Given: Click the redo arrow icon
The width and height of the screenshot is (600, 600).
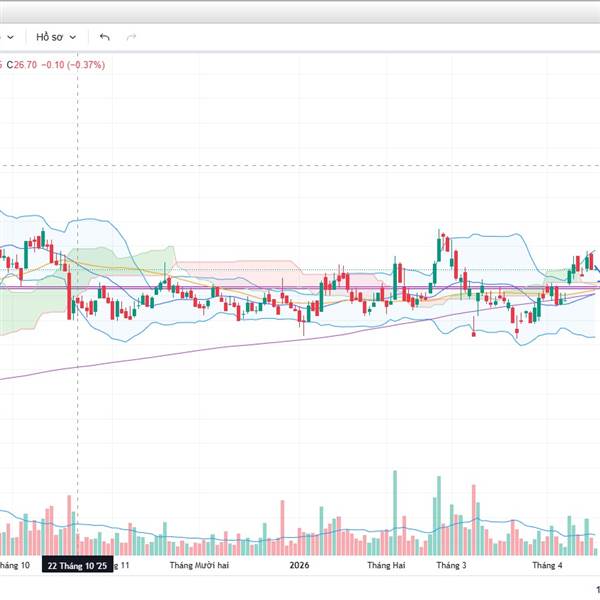Looking at the screenshot, I should point(131,37).
